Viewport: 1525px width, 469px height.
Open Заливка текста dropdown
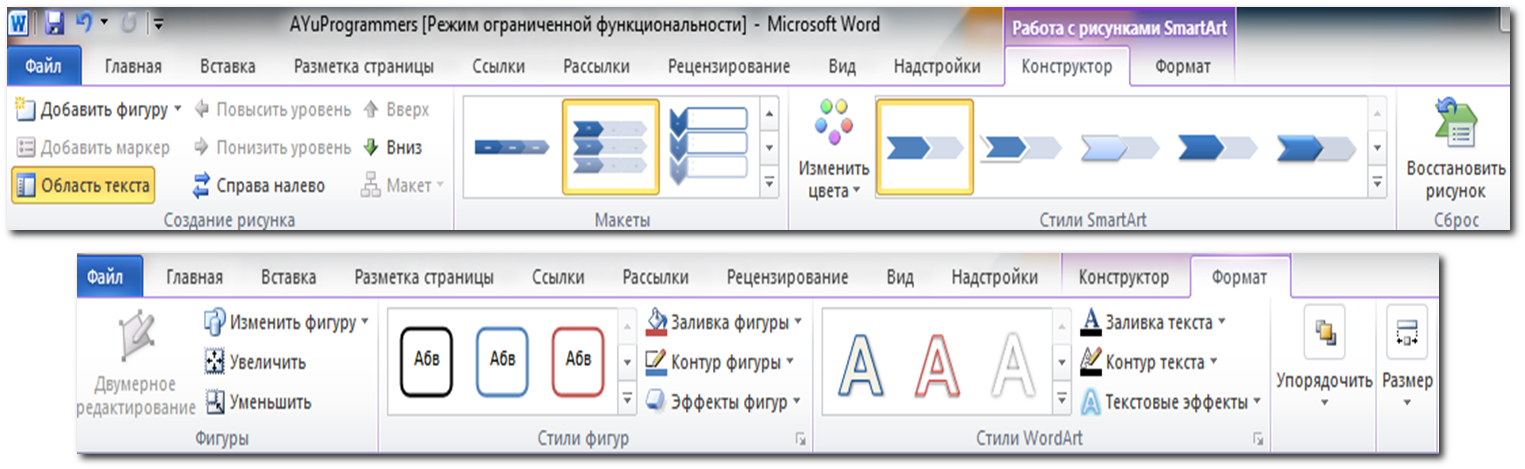(x=1152, y=323)
